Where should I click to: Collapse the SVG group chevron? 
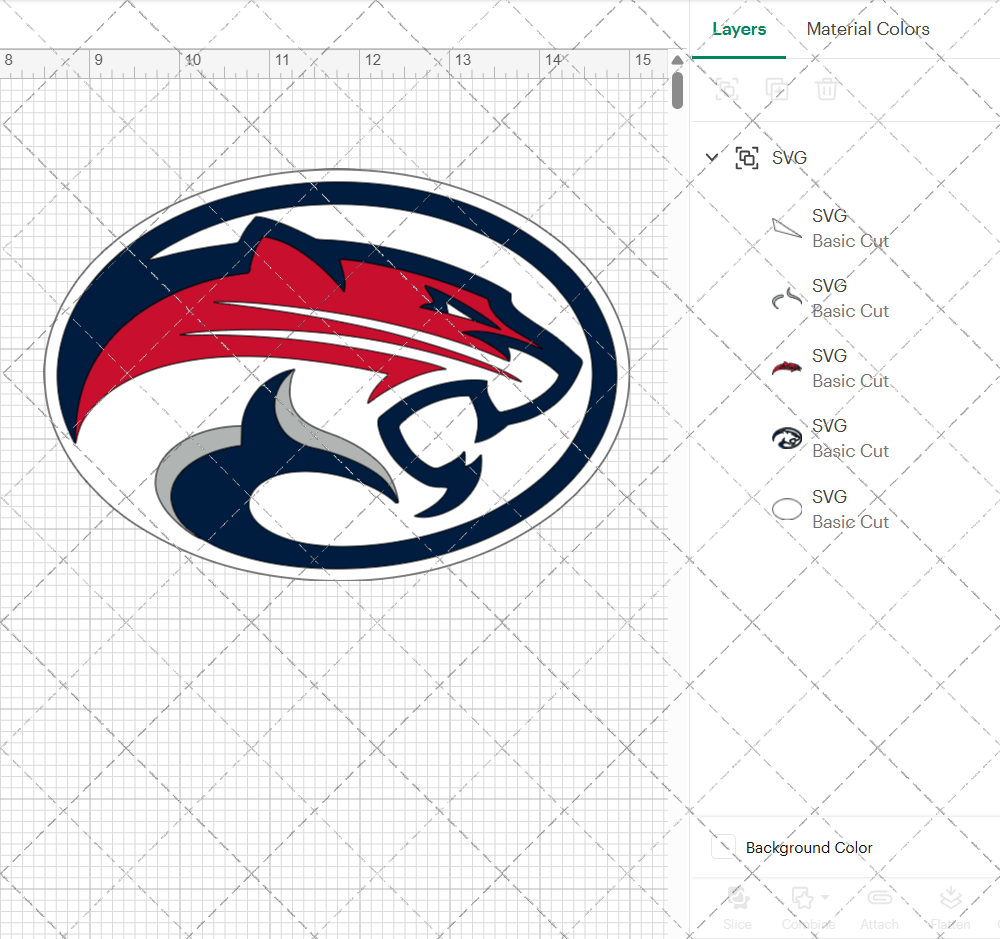pyautogui.click(x=712, y=157)
